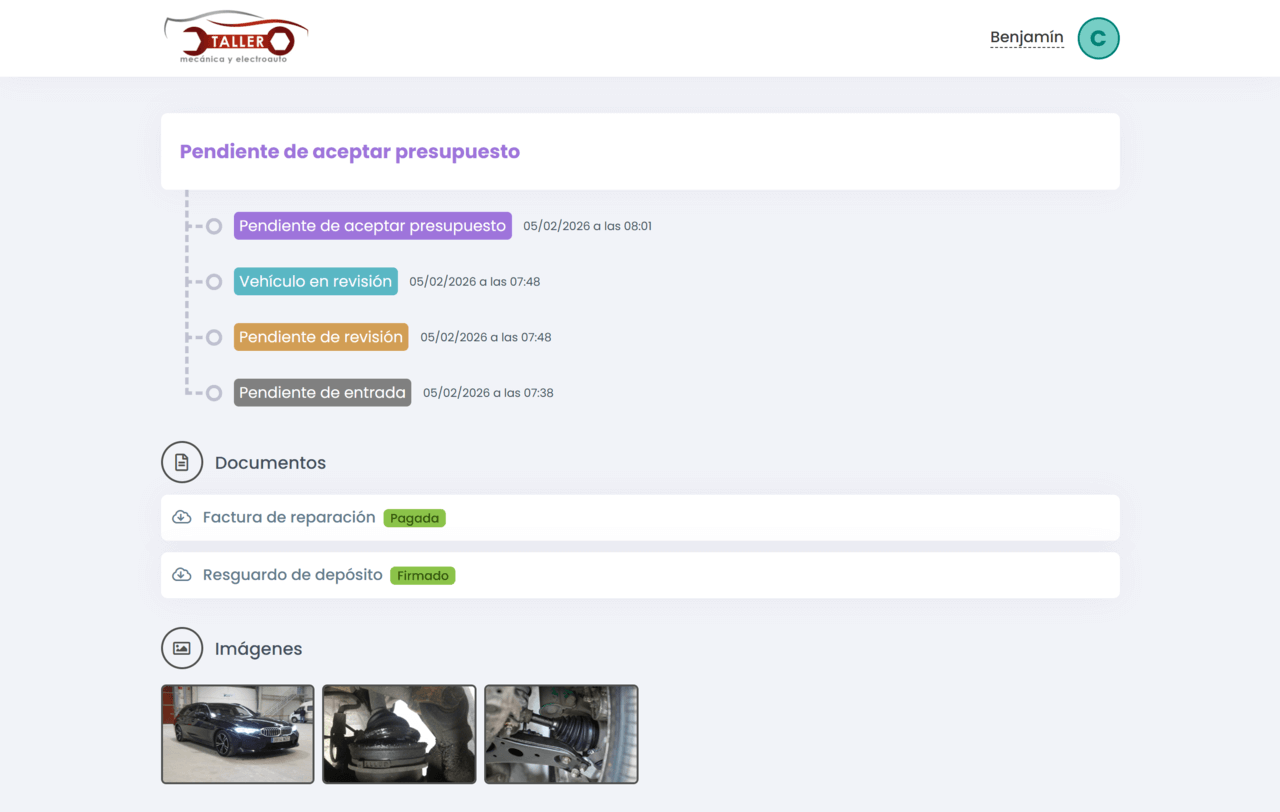
Task: Open the black BMW car photo thumbnail
Action: (237, 733)
